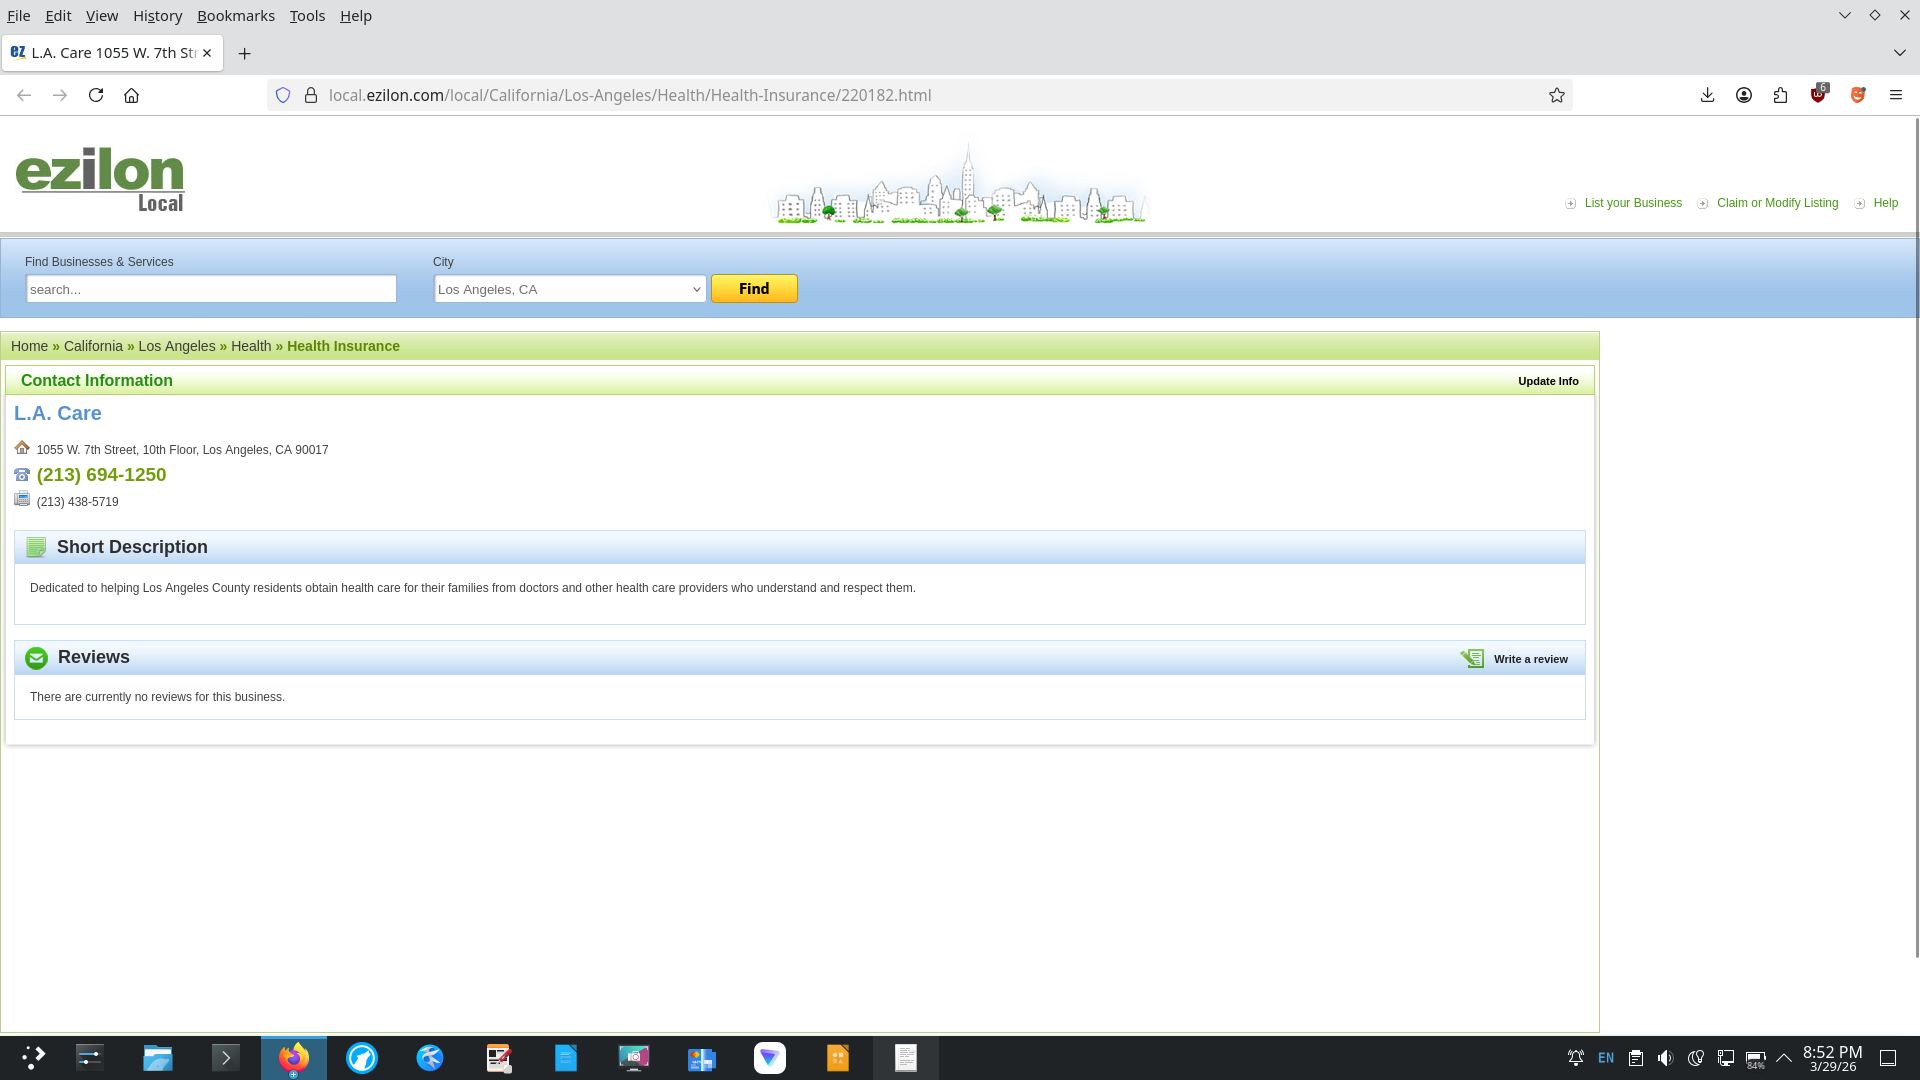Screen dimensions: 1920x1080
Task: Click the site security shield icon
Action: pos(283,95)
